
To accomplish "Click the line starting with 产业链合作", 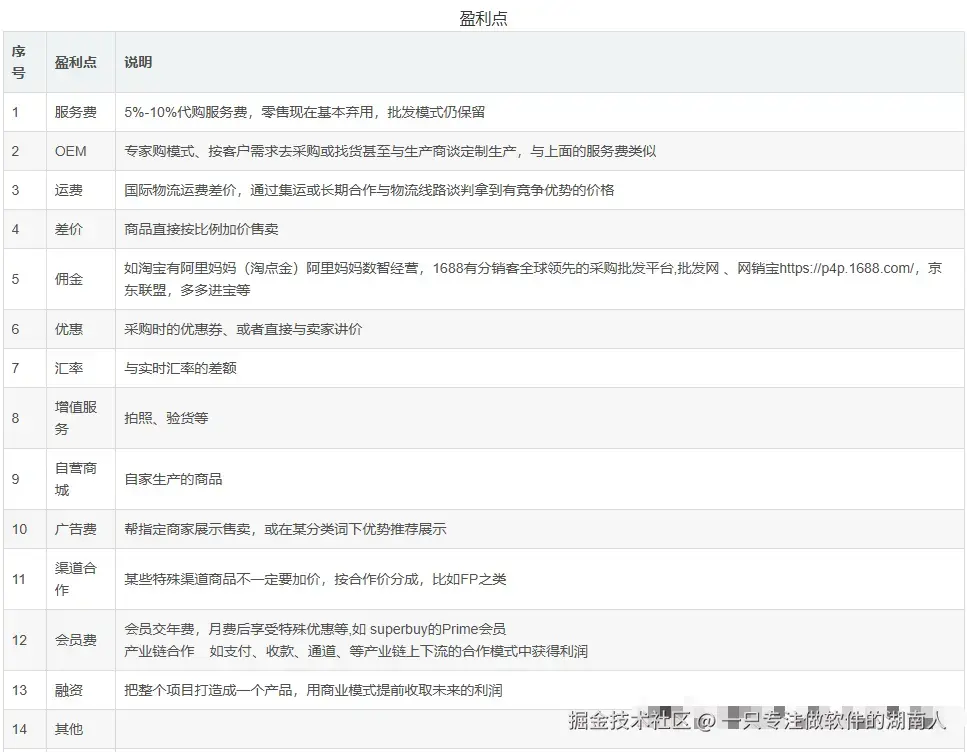I will pos(356,651).
